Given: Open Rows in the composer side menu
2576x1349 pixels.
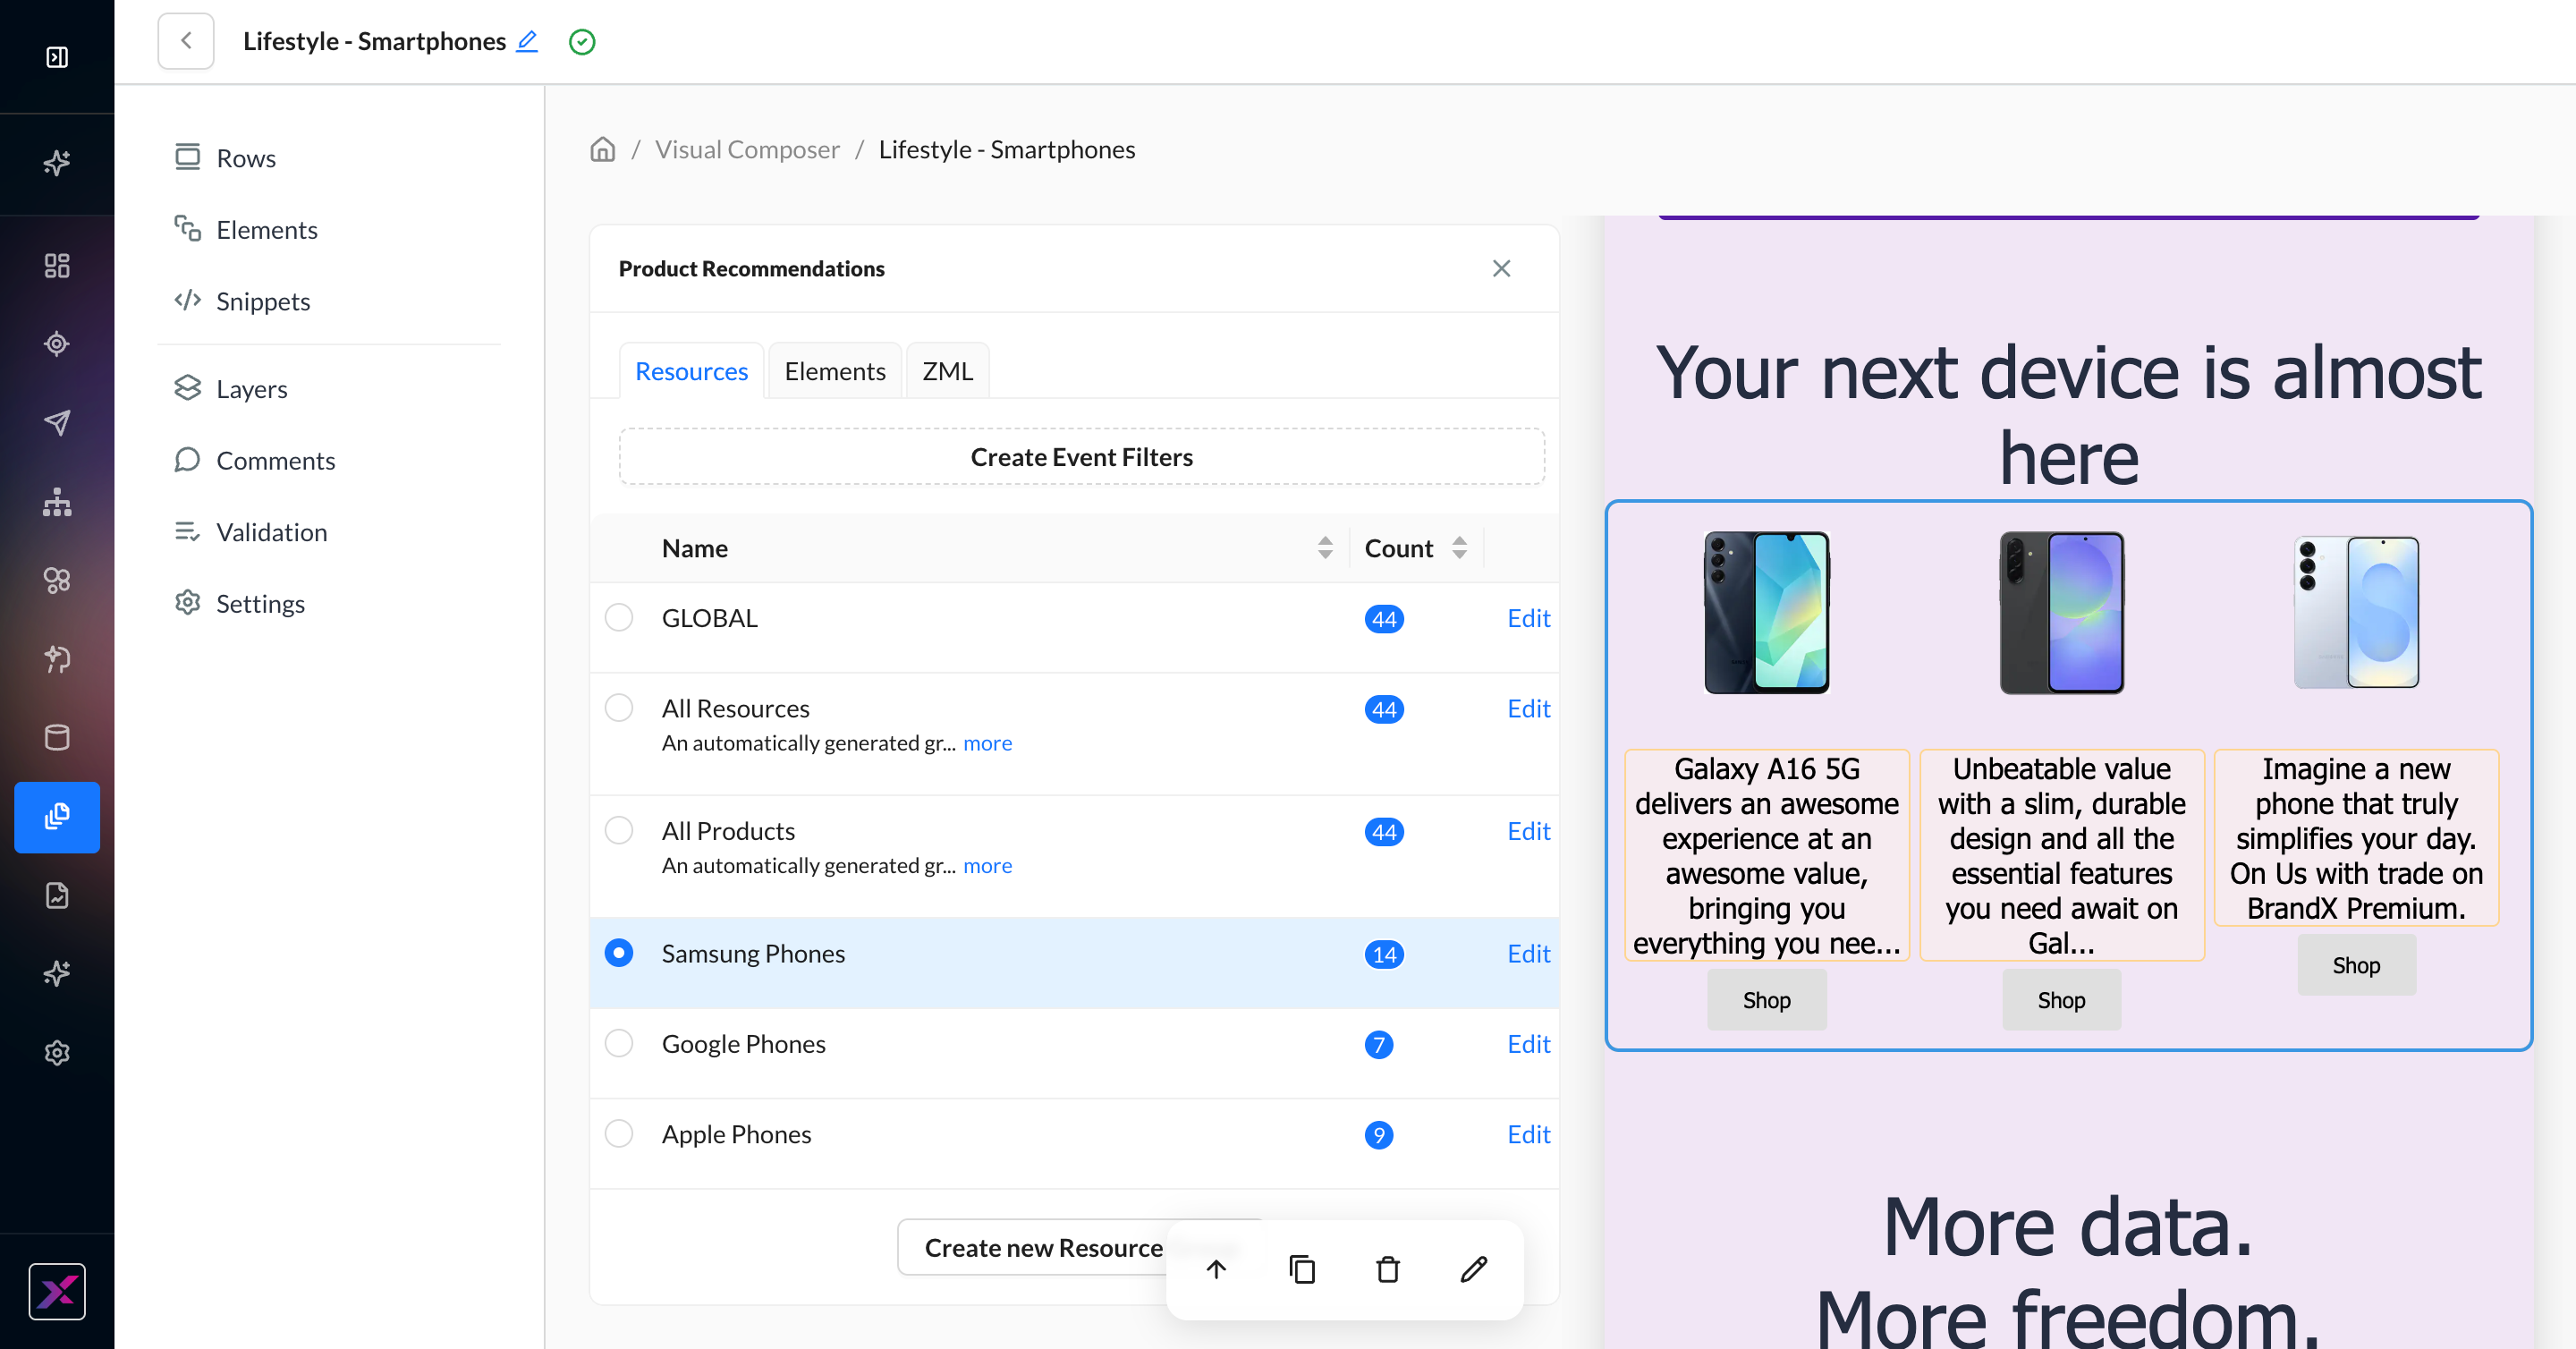Looking at the screenshot, I should (x=225, y=158).
